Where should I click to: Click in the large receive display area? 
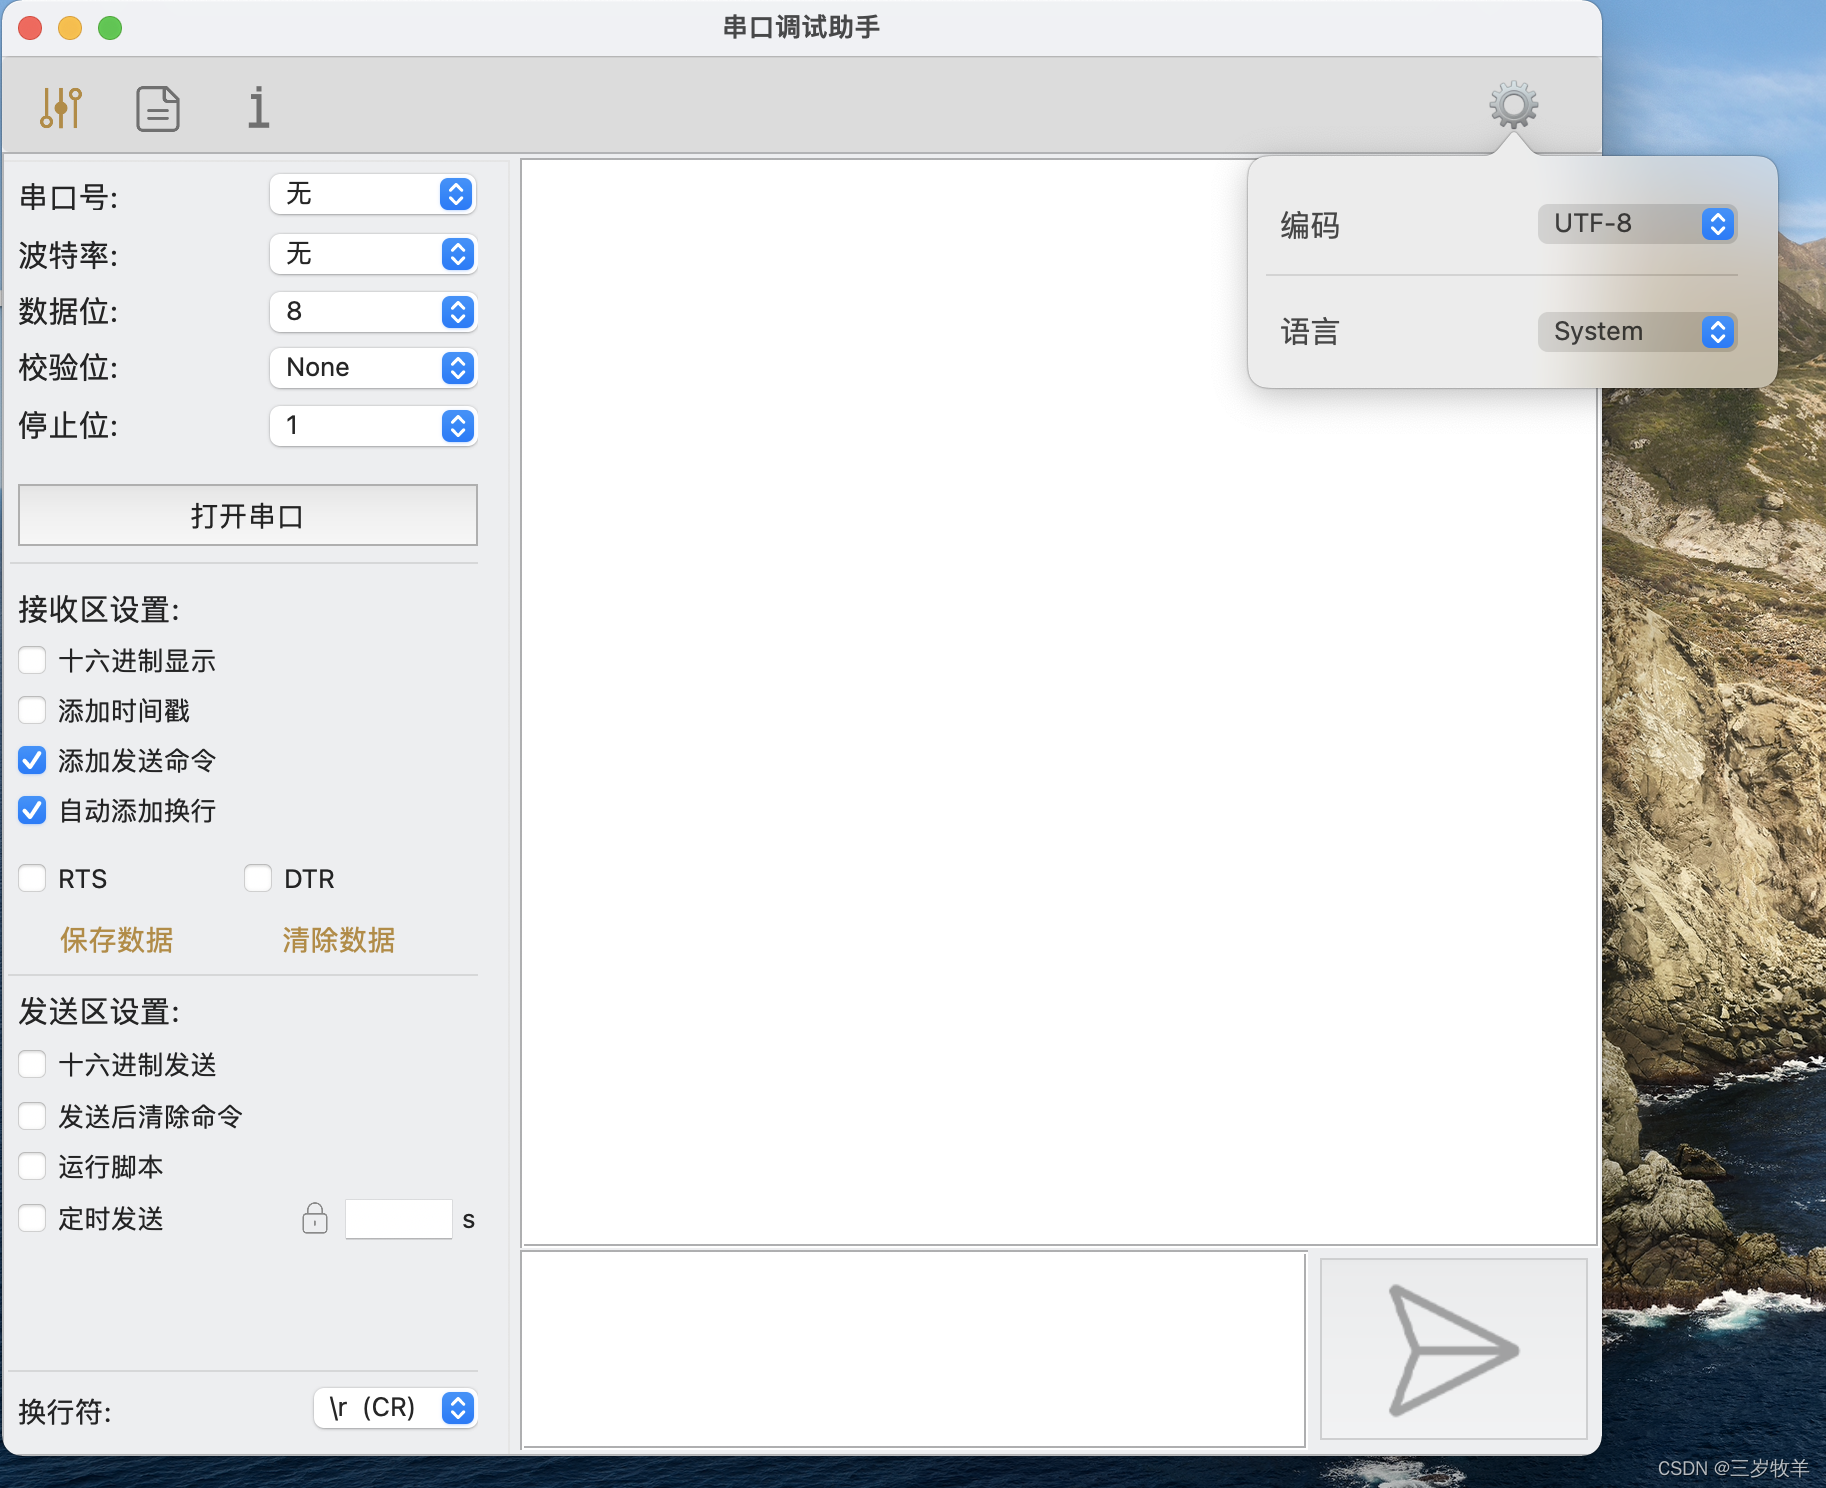coord(1059,702)
